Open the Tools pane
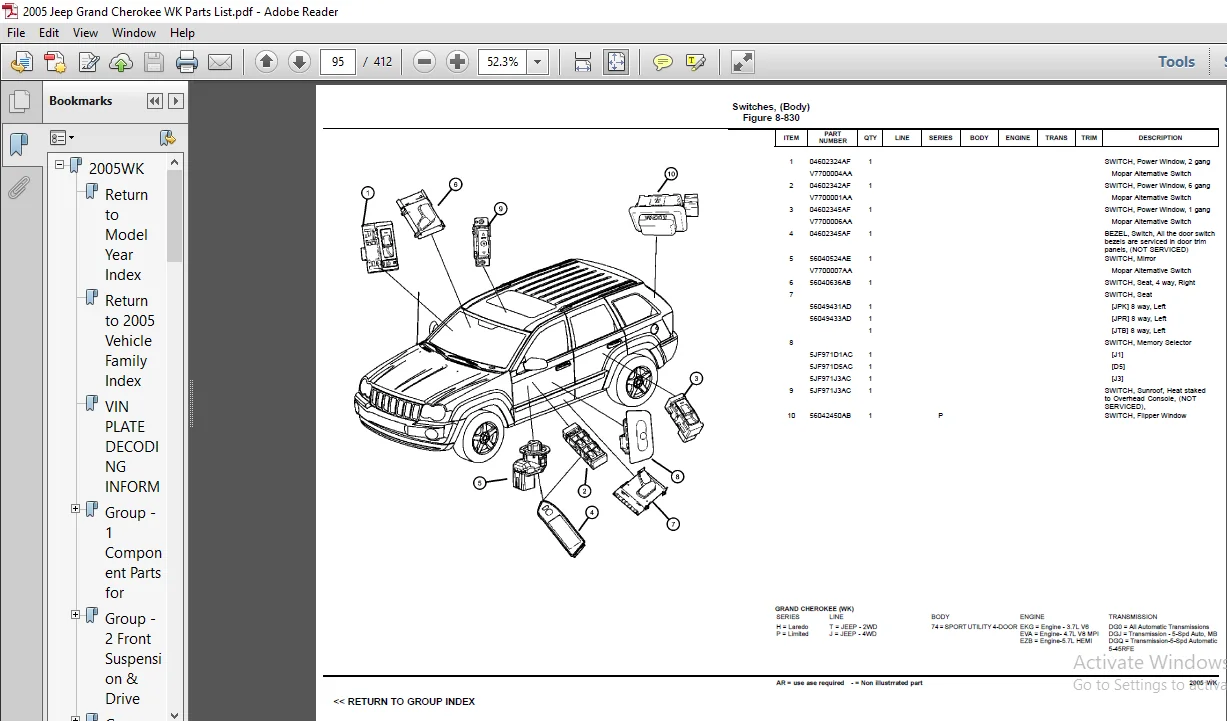 click(1176, 62)
